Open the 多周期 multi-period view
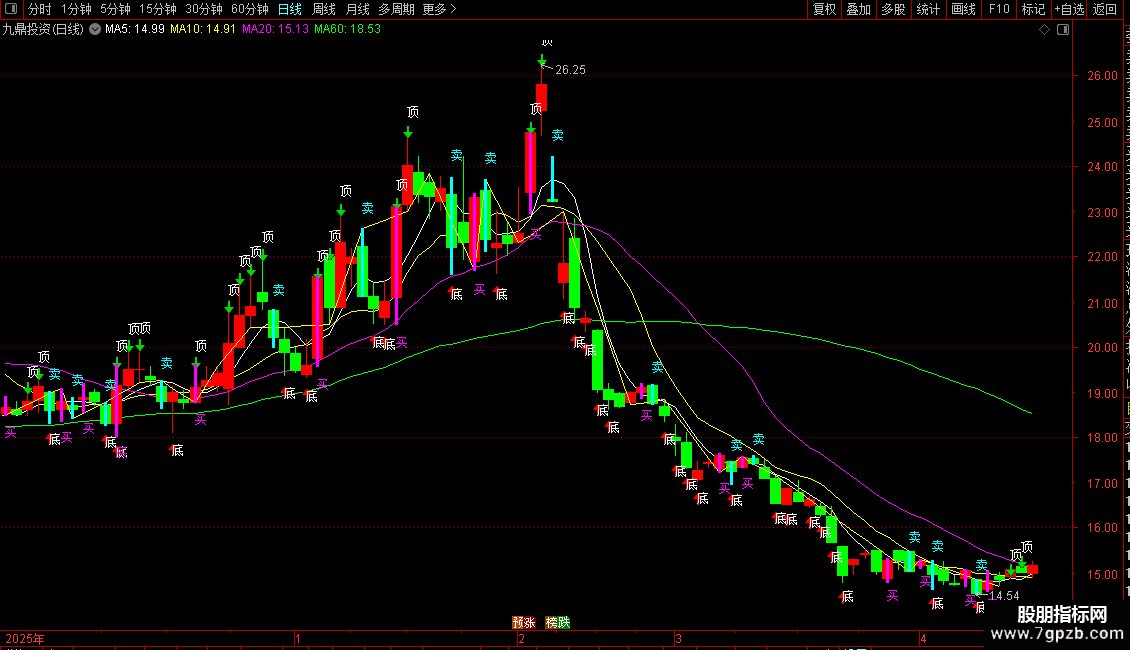Image resolution: width=1130 pixels, height=650 pixels. click(x=396, y=9)
